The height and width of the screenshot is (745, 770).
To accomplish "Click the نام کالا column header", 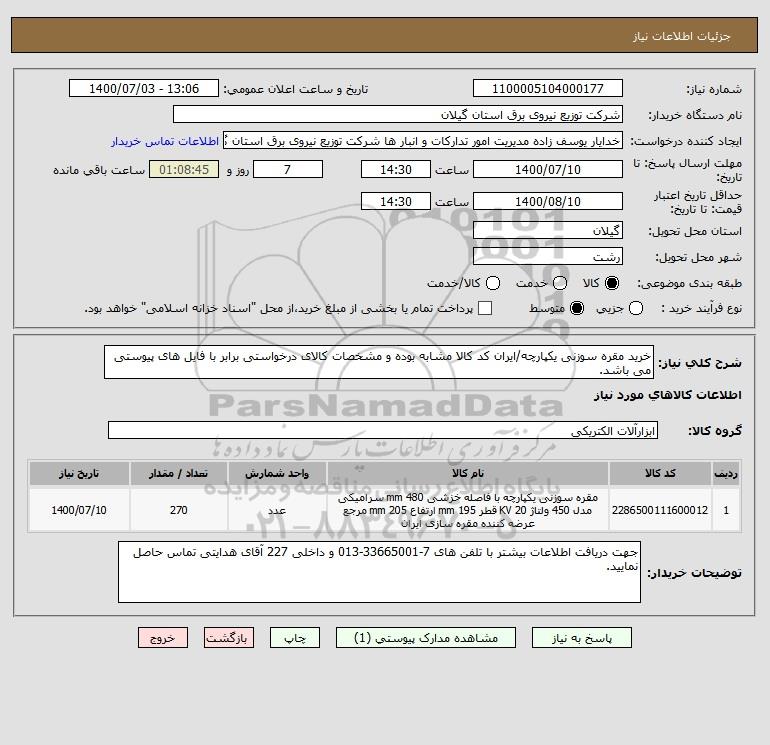I will coord(468,473).
